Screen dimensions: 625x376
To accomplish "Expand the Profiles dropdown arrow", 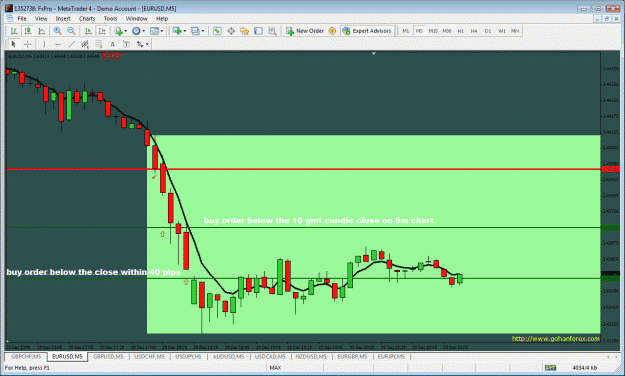I will tap(202, 31).
